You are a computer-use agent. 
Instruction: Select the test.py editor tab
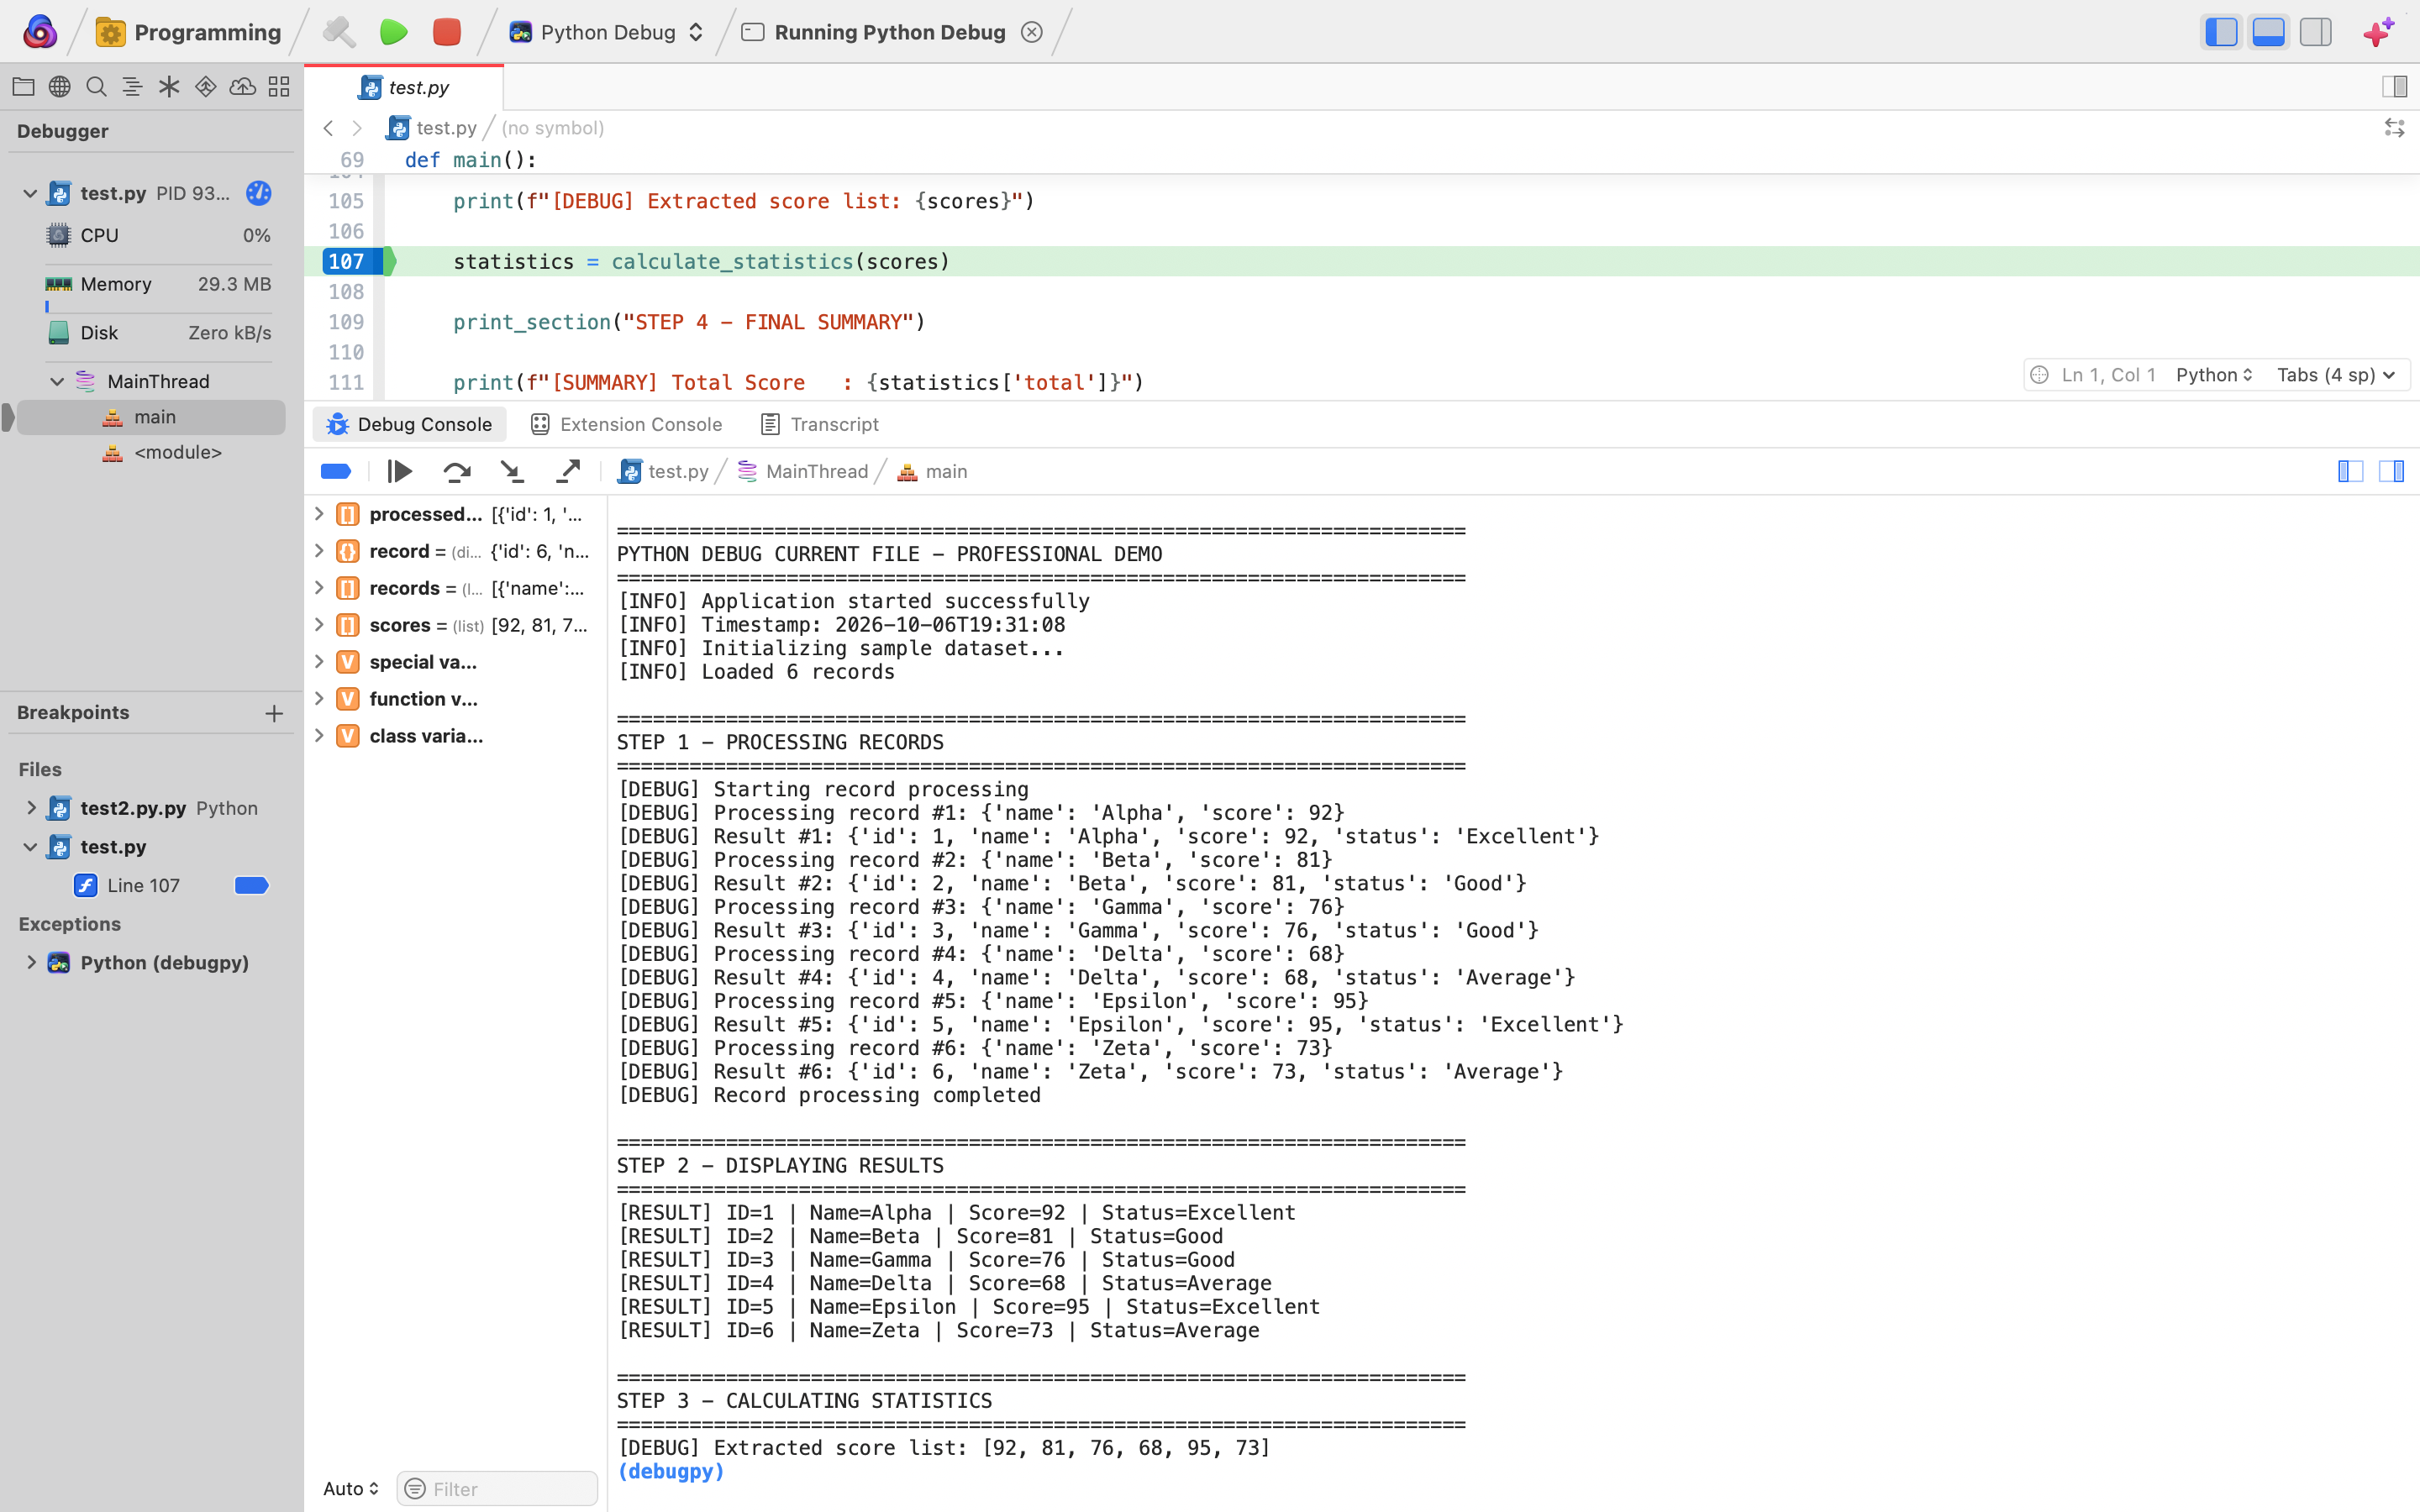pos(404,88)
